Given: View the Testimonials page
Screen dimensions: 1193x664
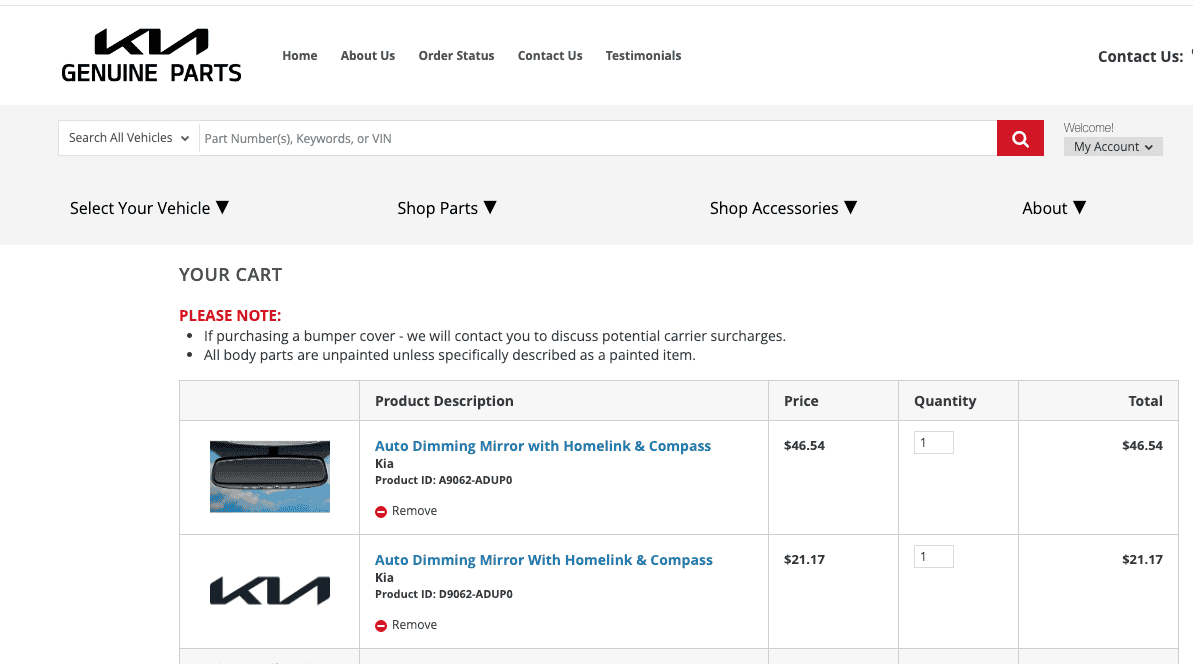Looking at the screenshot, I should coord(643,56).
